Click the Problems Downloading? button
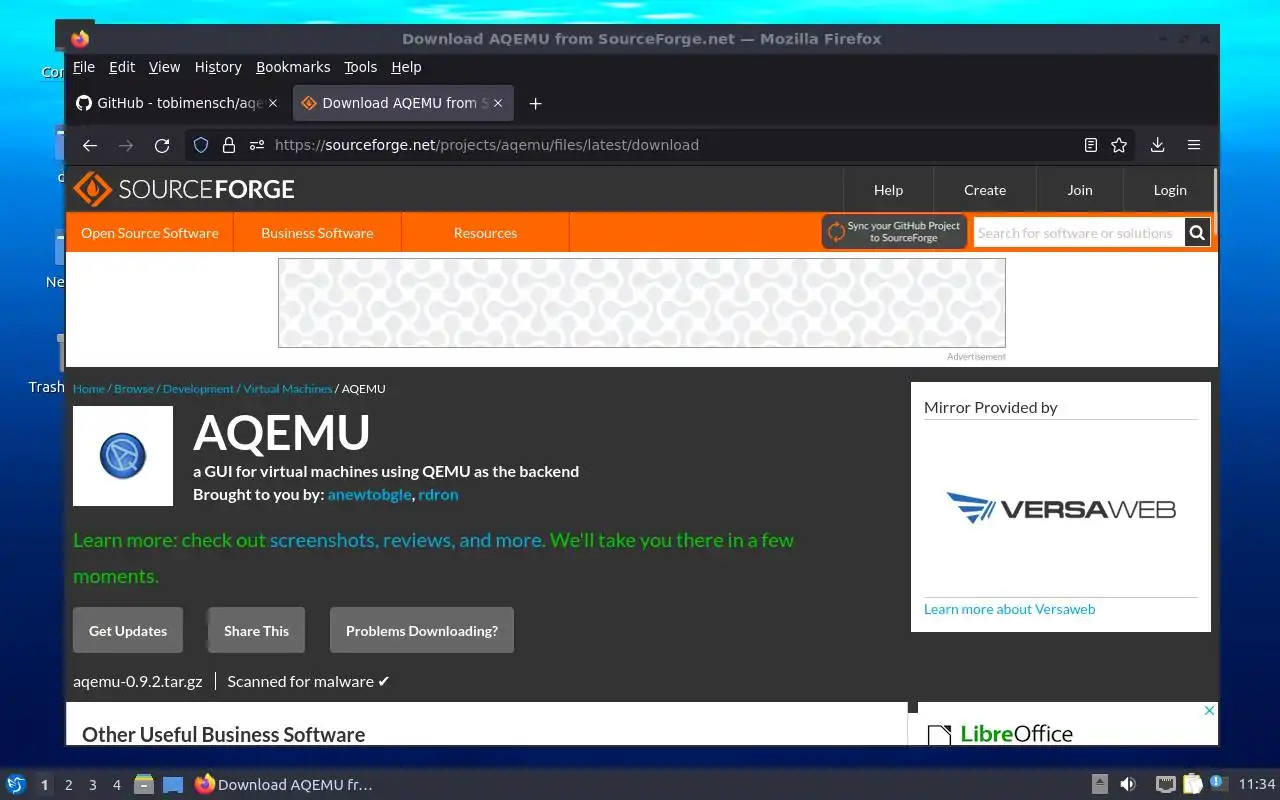This screenshot has width=1280, height=800. click(422, 630)
